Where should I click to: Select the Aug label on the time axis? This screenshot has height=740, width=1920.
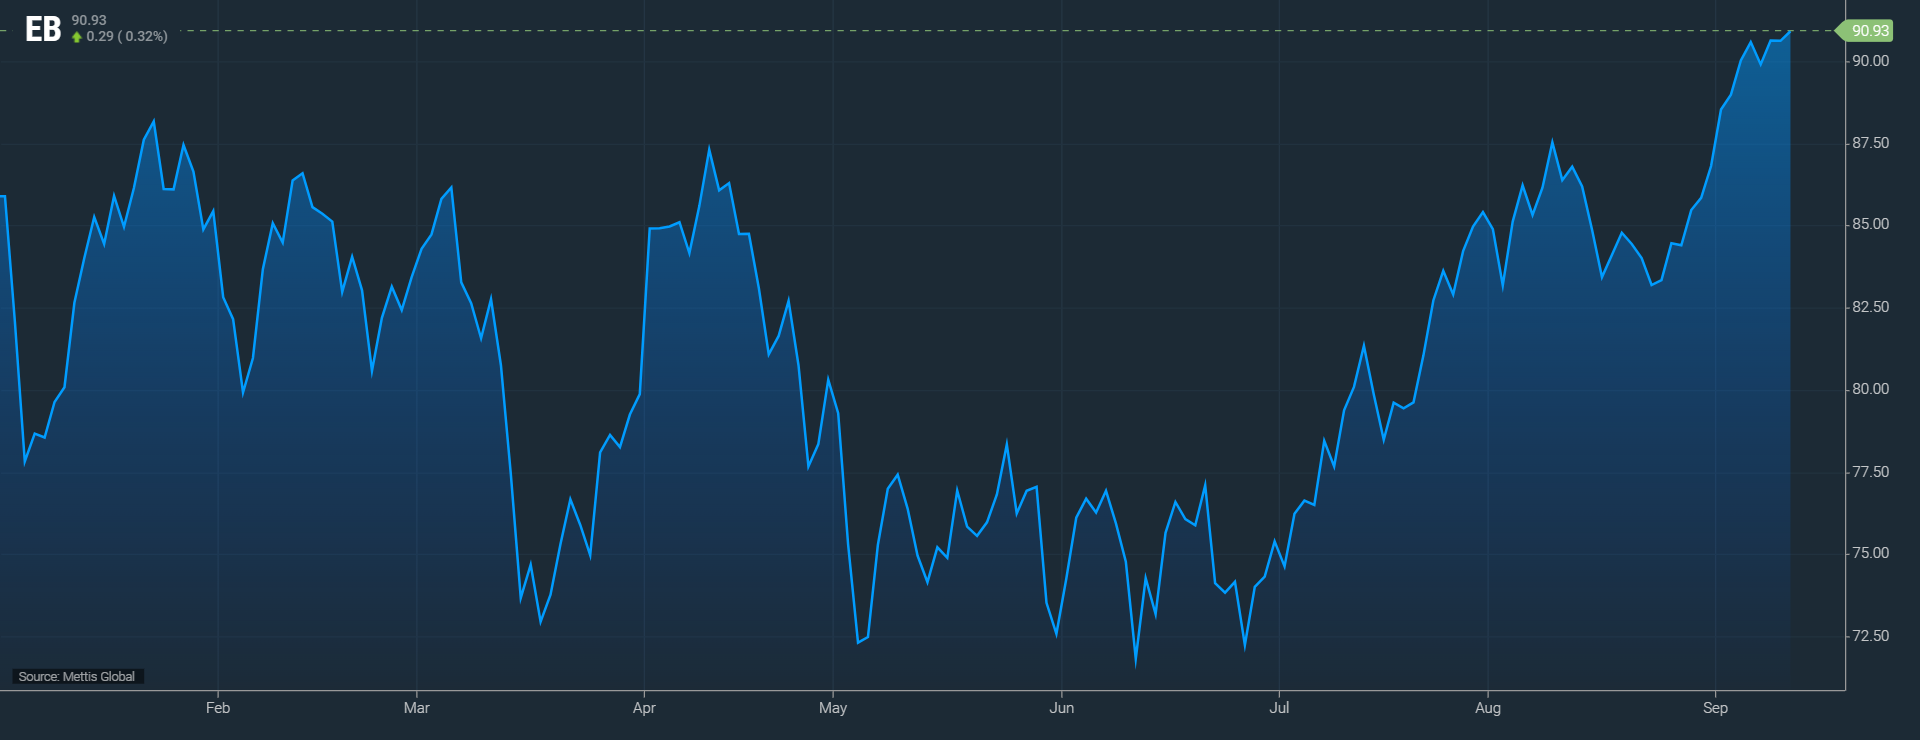pos(1488,708)
